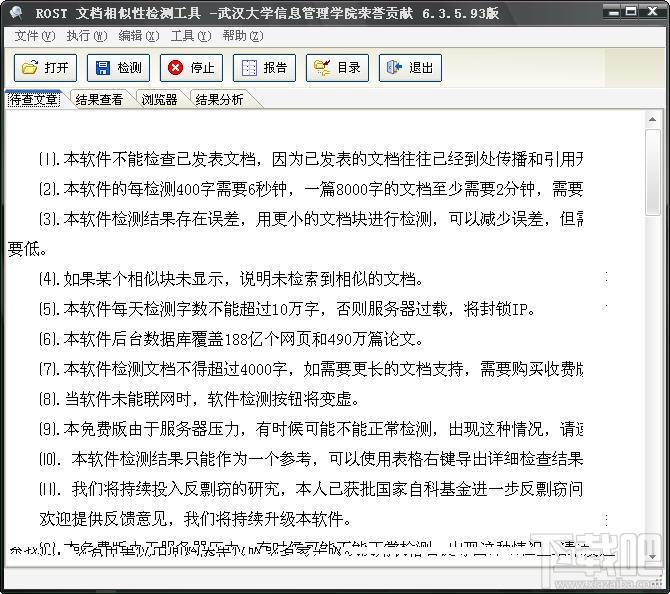
Task: Click the text 要低。
Action: [27, 249]
